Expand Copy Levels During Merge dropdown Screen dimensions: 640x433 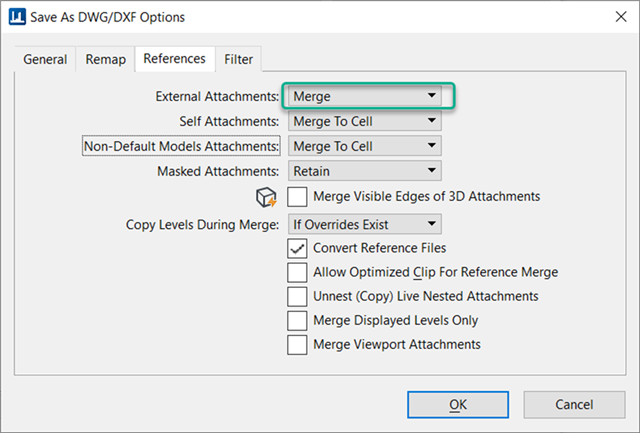pos(364,224)
